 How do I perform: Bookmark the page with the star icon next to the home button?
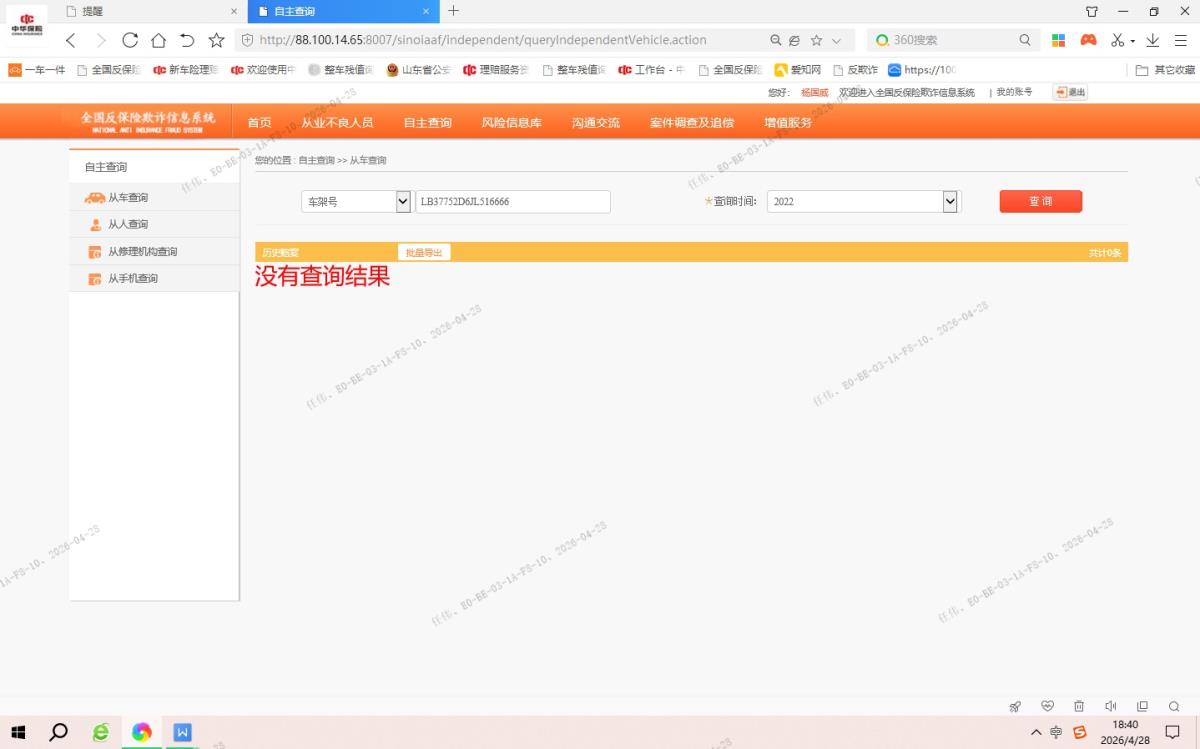tap(216, 40)
